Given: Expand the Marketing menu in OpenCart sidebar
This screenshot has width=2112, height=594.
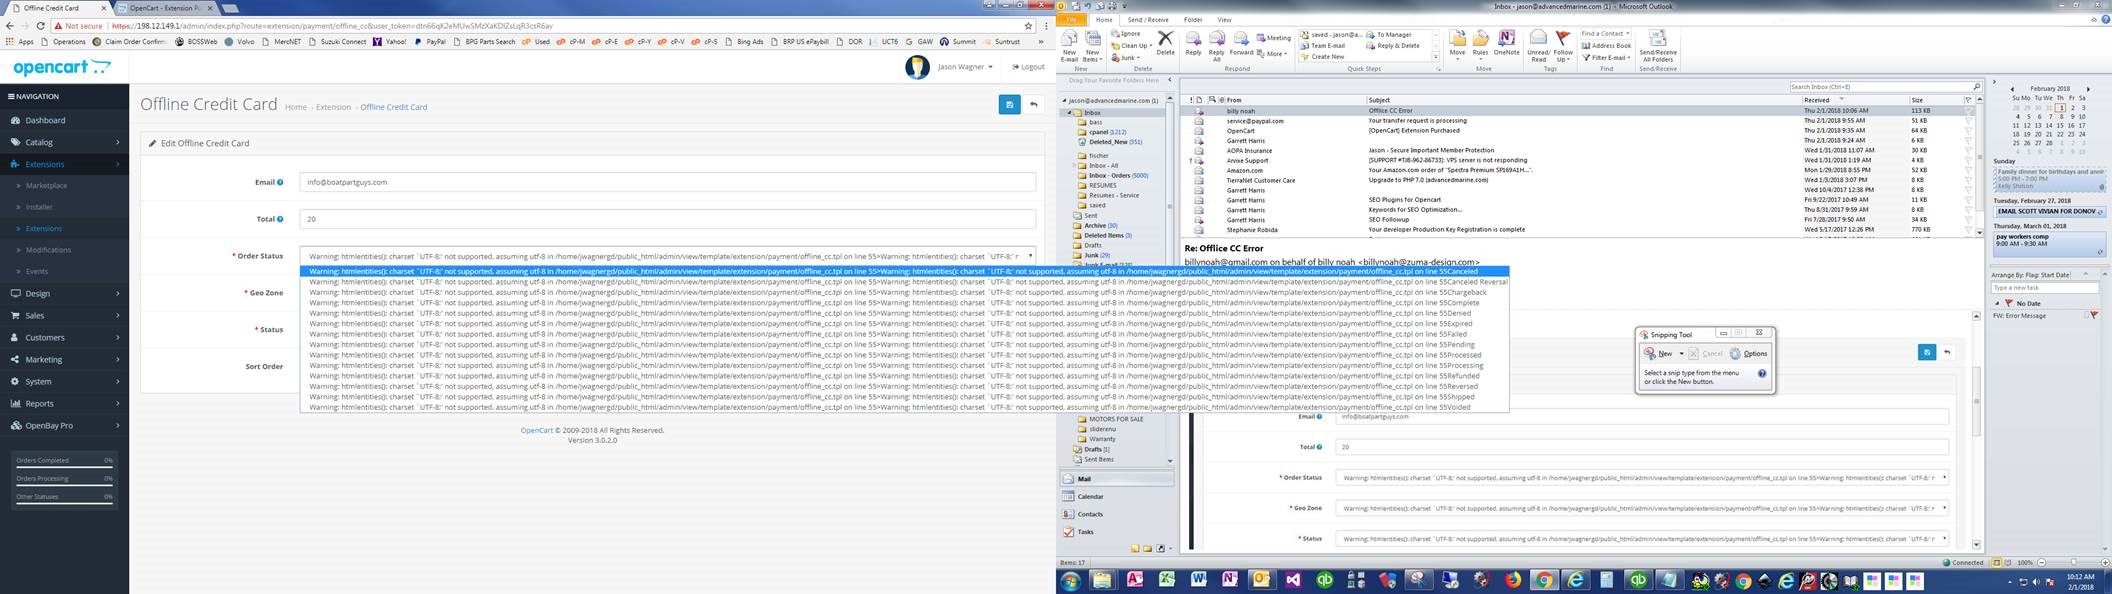Looking at the screenshot, I should tap(65, 359).
